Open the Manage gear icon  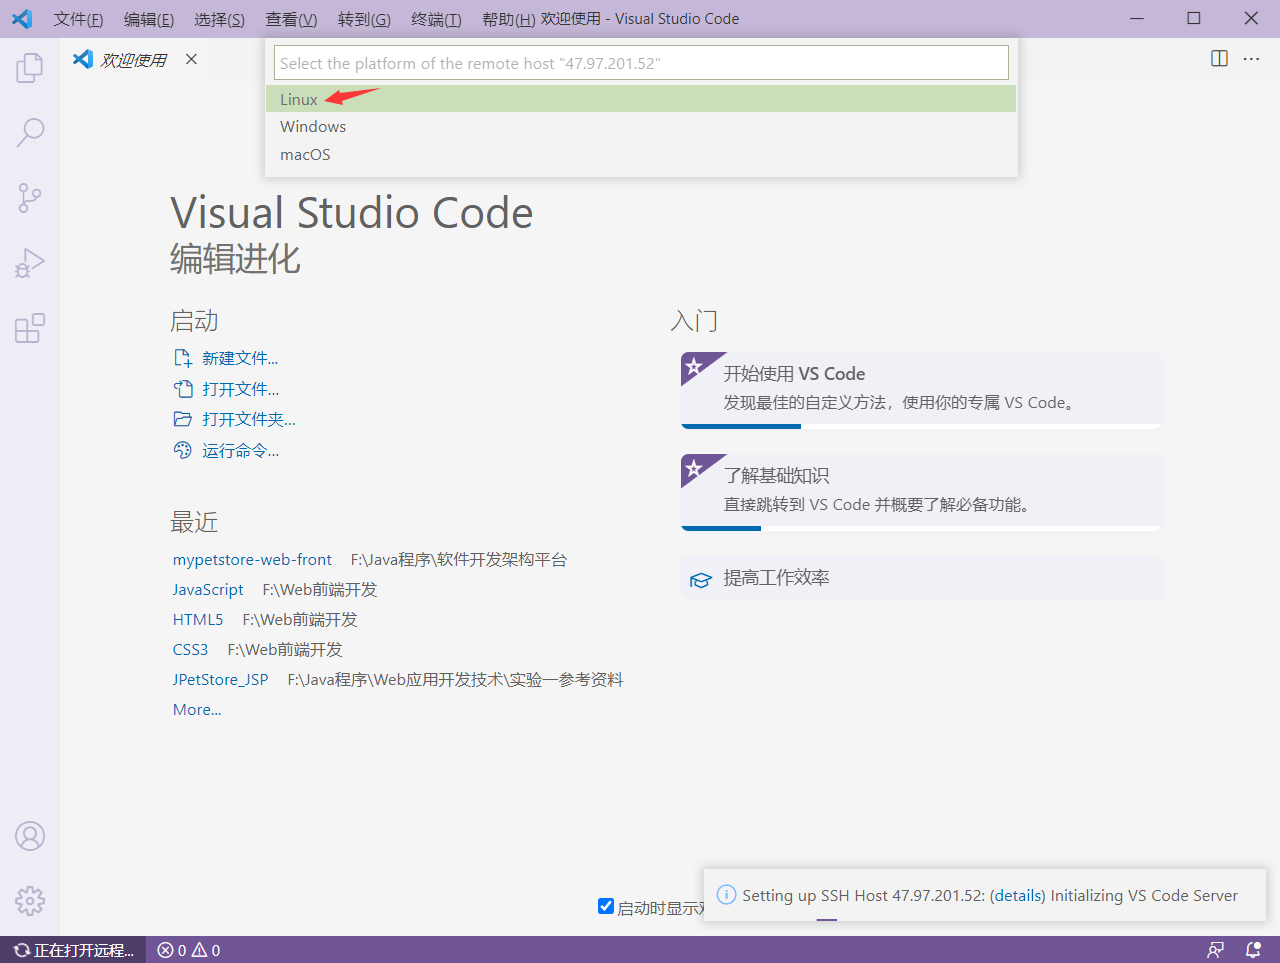point(30,900)
